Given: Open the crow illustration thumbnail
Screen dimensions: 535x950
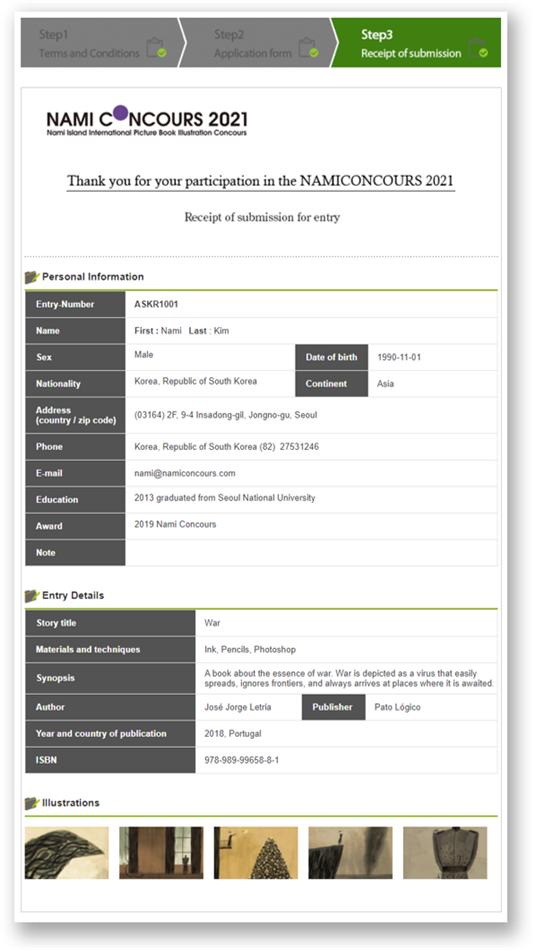Looking at the screenshot, I should point(67,852).
